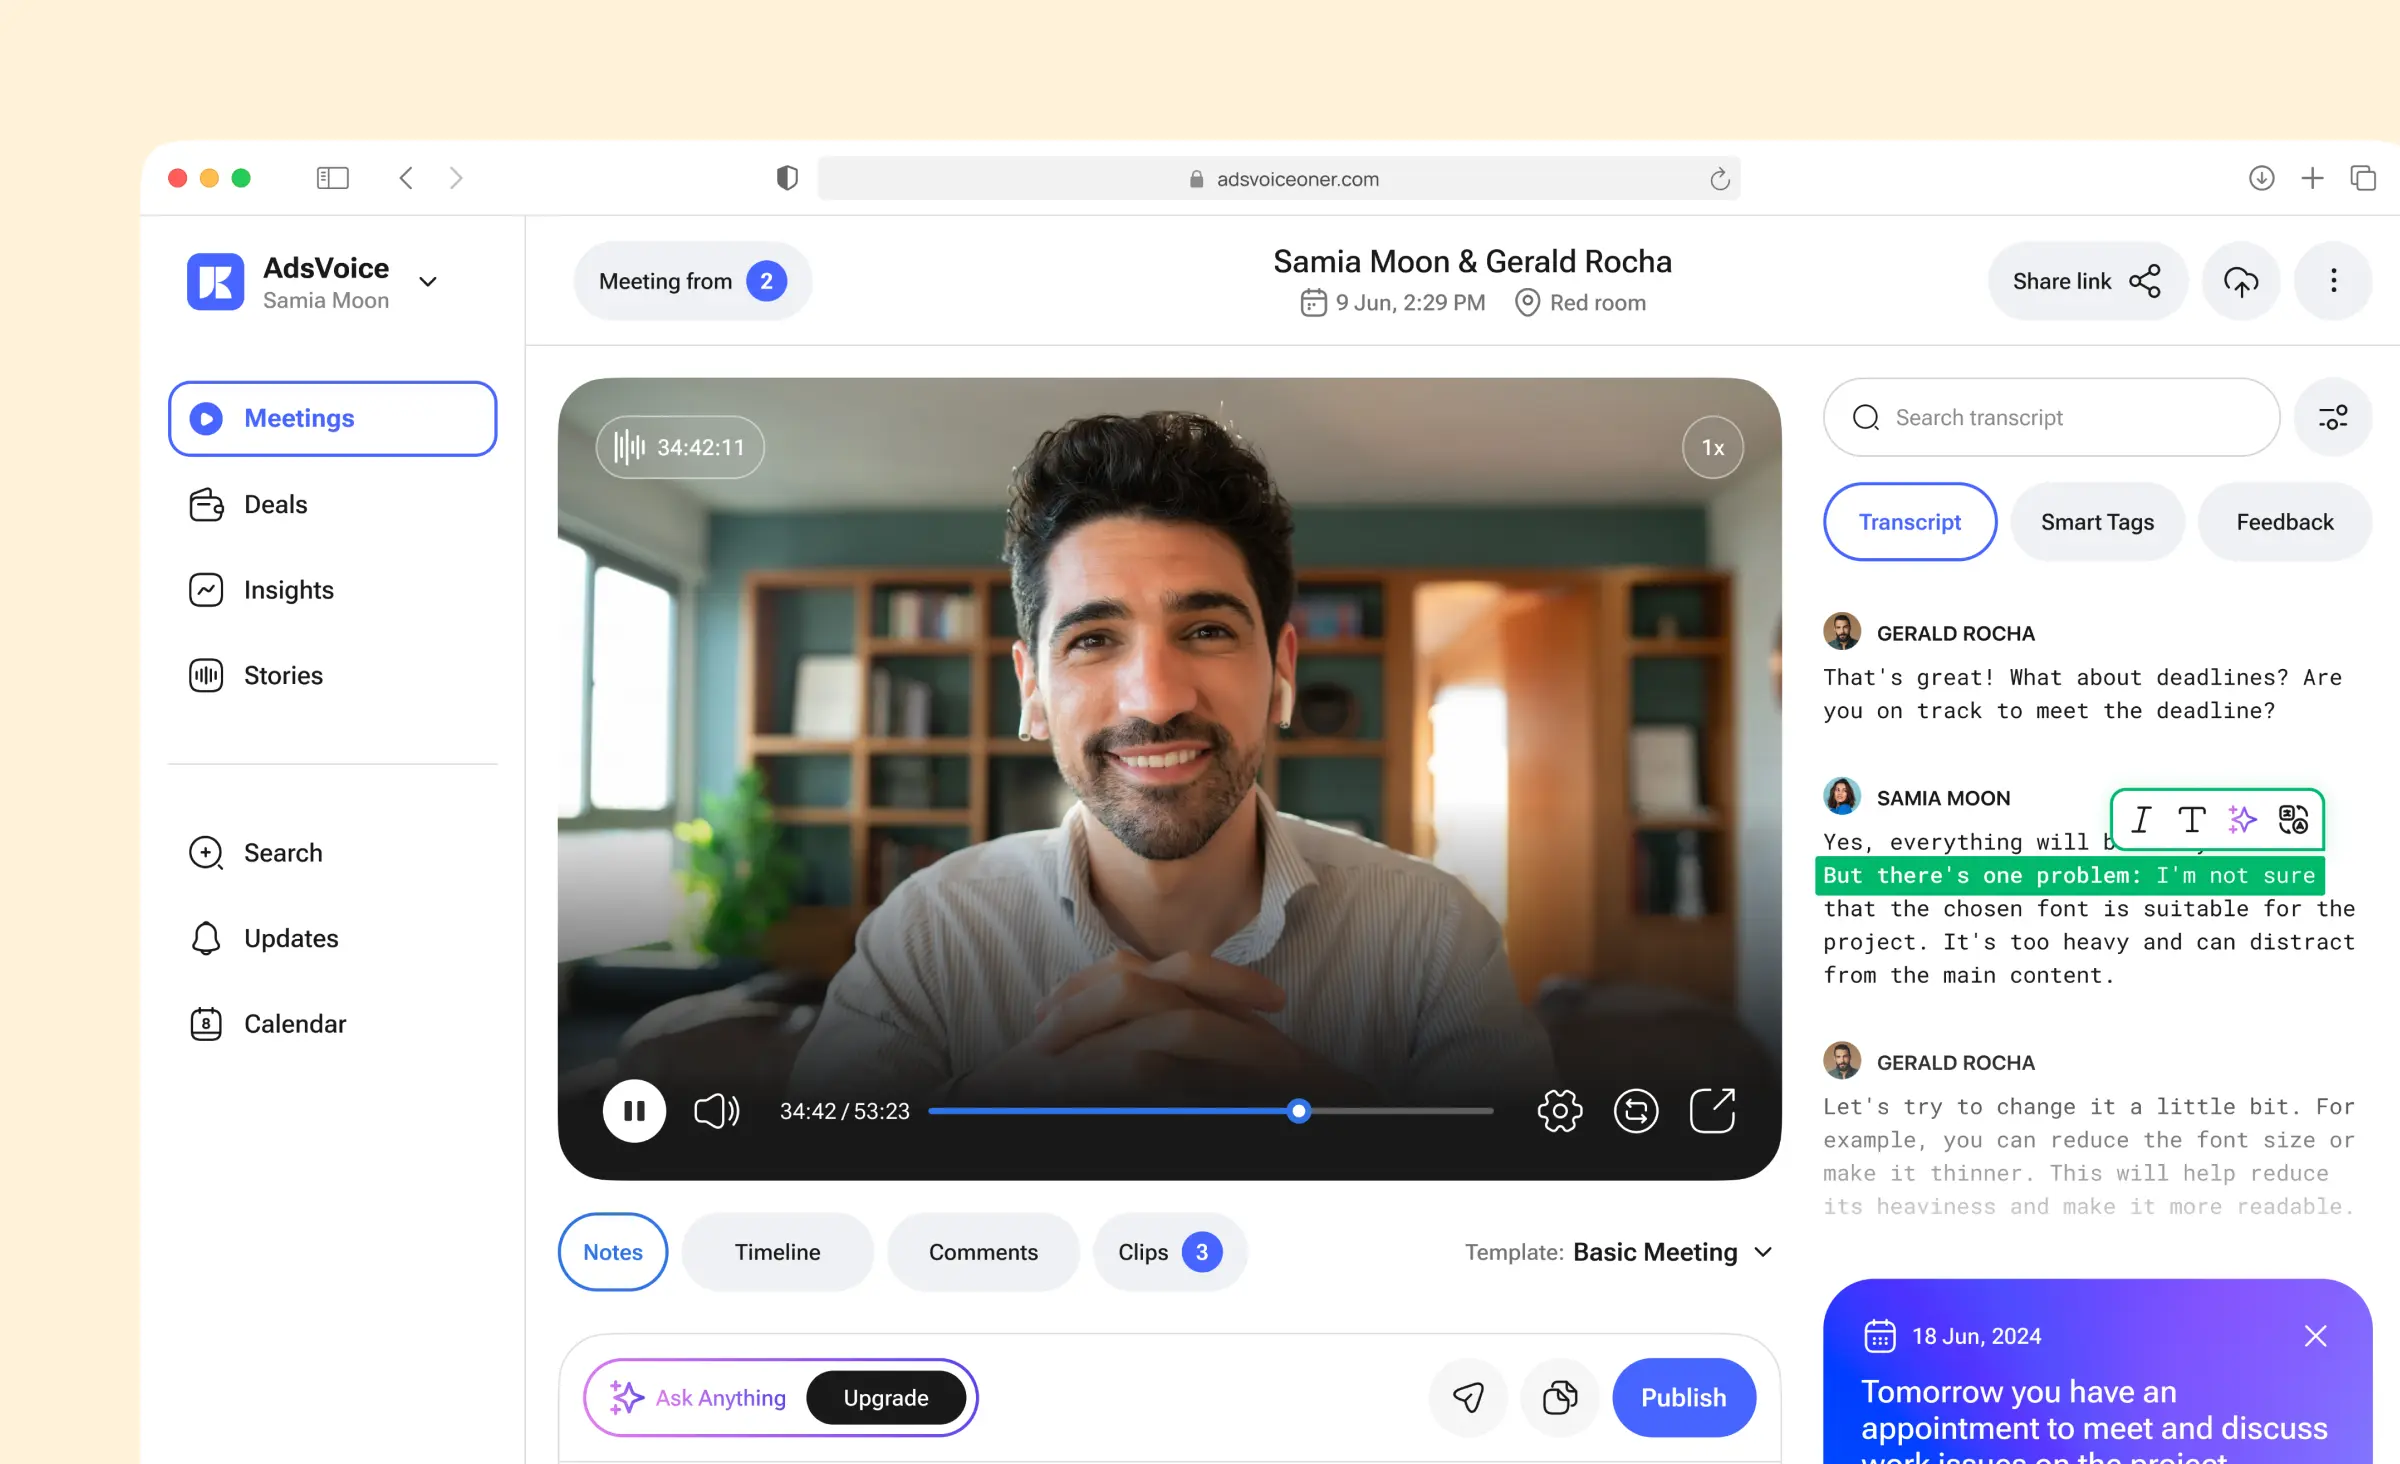Expand the AdsVoice workspace switcher
2400x1464 pixels.
click(428, 281)
